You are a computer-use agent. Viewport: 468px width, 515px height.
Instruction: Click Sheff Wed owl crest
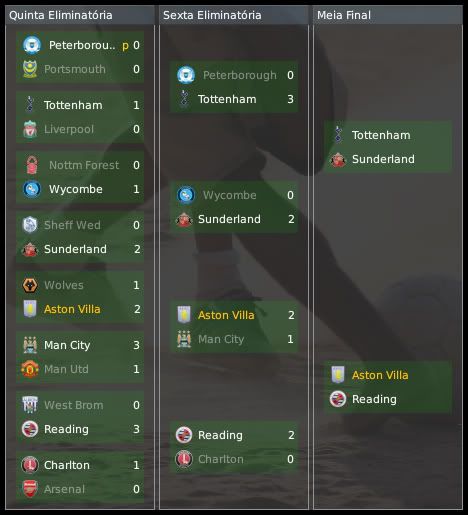[x=30, y=225]
